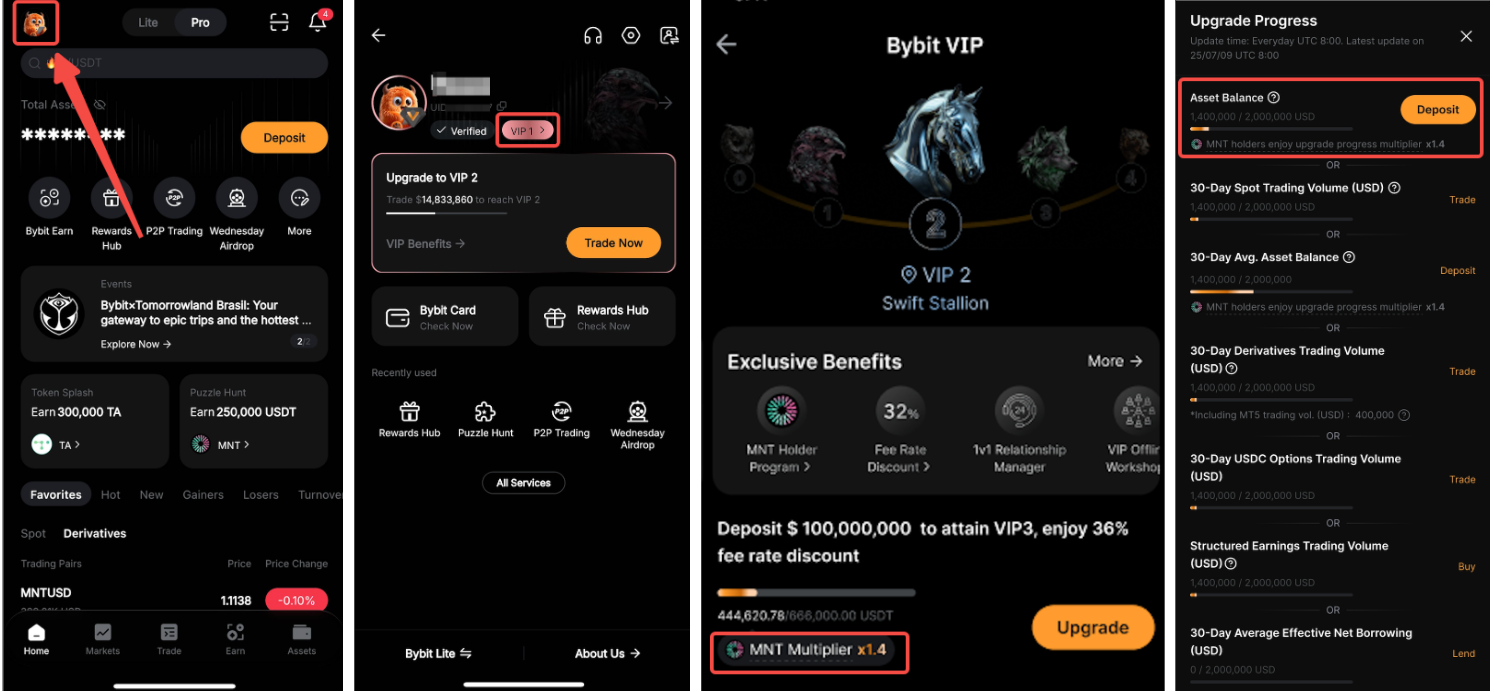This screenshot has width=1494, height=692.
Task: Open the MNT Holder Program icon
Action: [x=780, y=411]
